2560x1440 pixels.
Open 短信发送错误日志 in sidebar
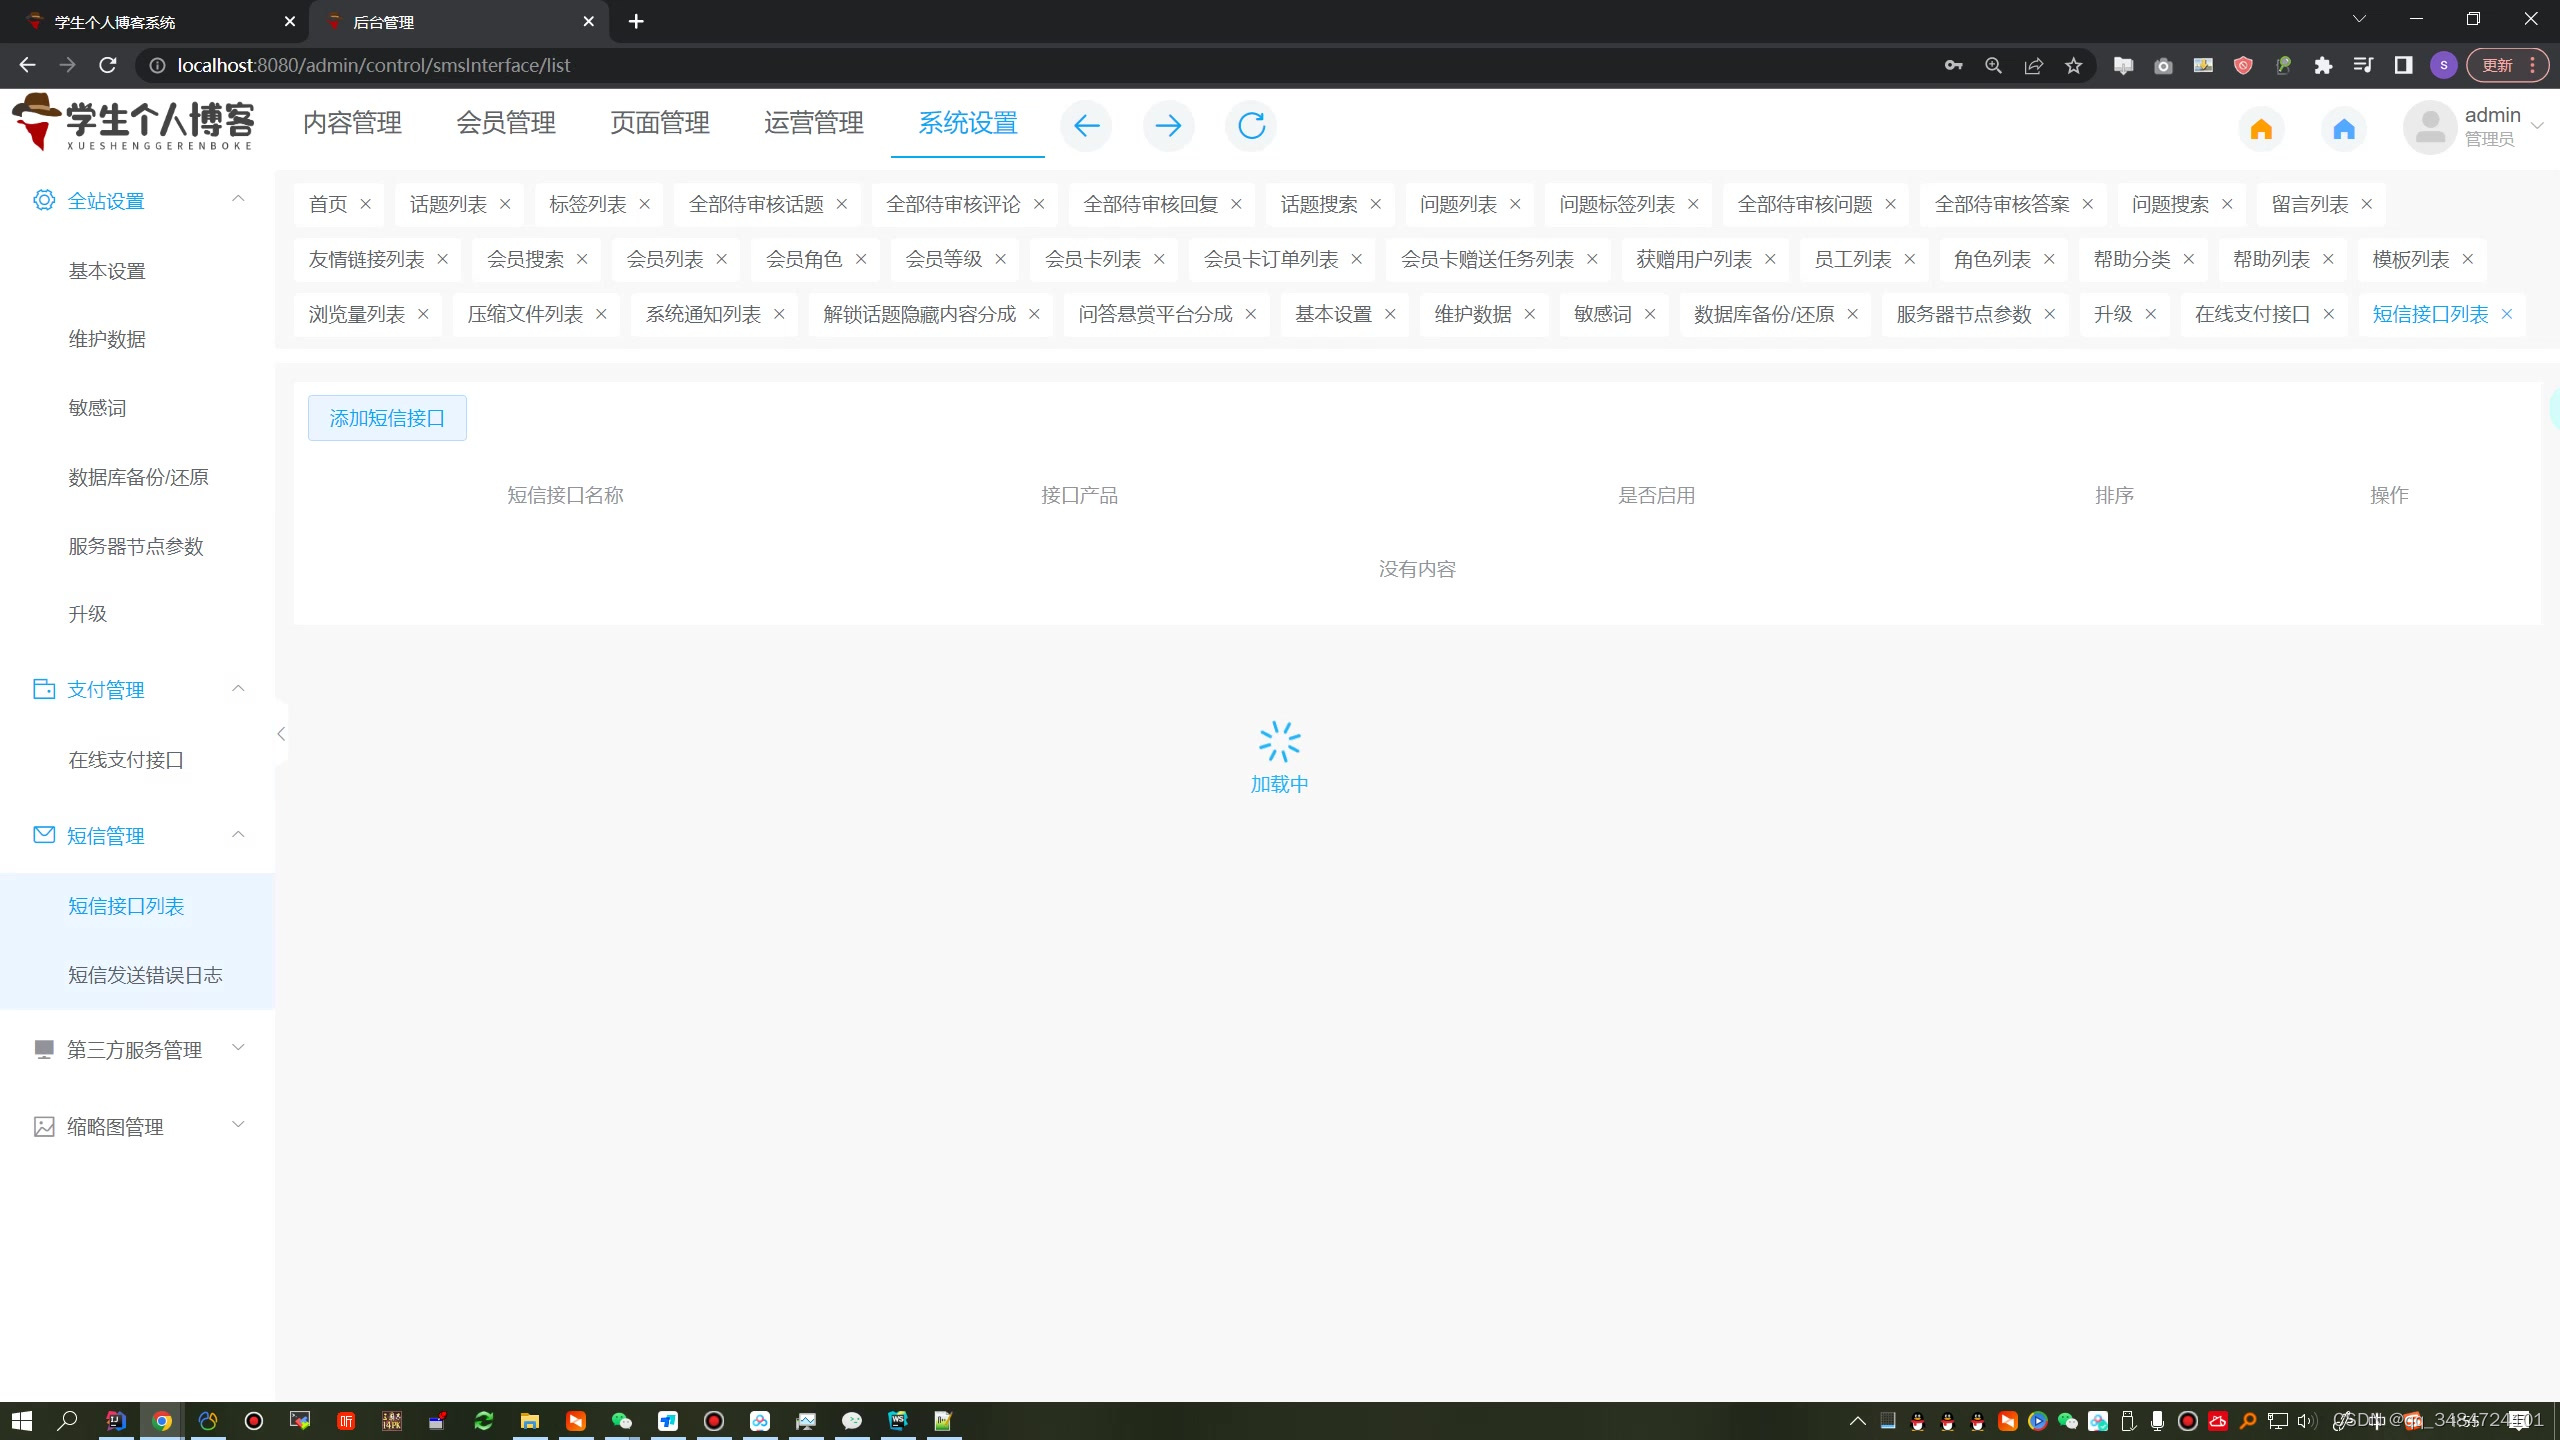pos(145,975)
